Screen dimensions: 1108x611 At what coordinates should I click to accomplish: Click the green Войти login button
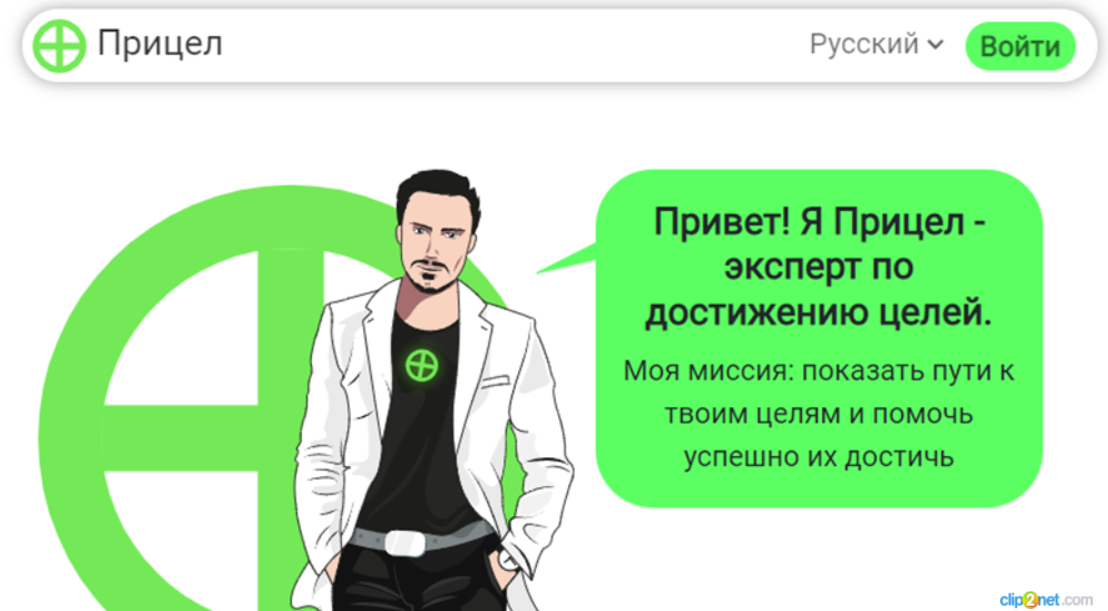(1020, 46)
